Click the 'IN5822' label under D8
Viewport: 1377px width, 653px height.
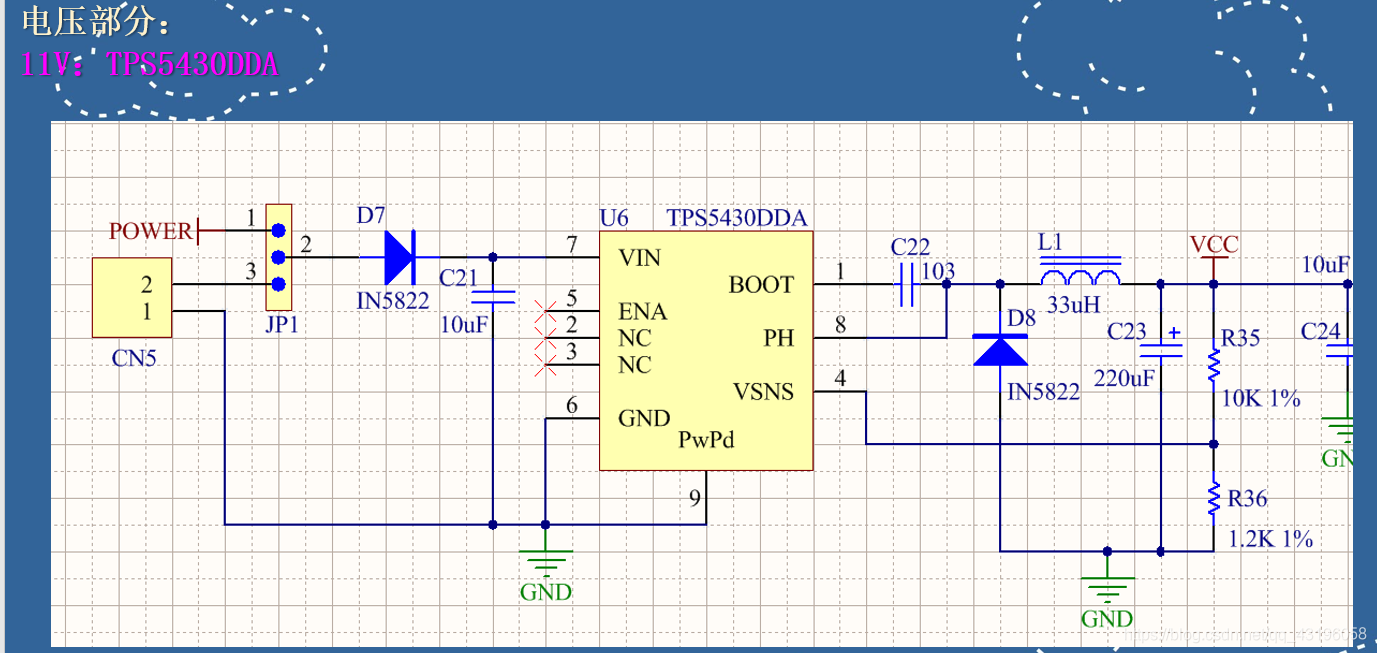point(1044,392)
